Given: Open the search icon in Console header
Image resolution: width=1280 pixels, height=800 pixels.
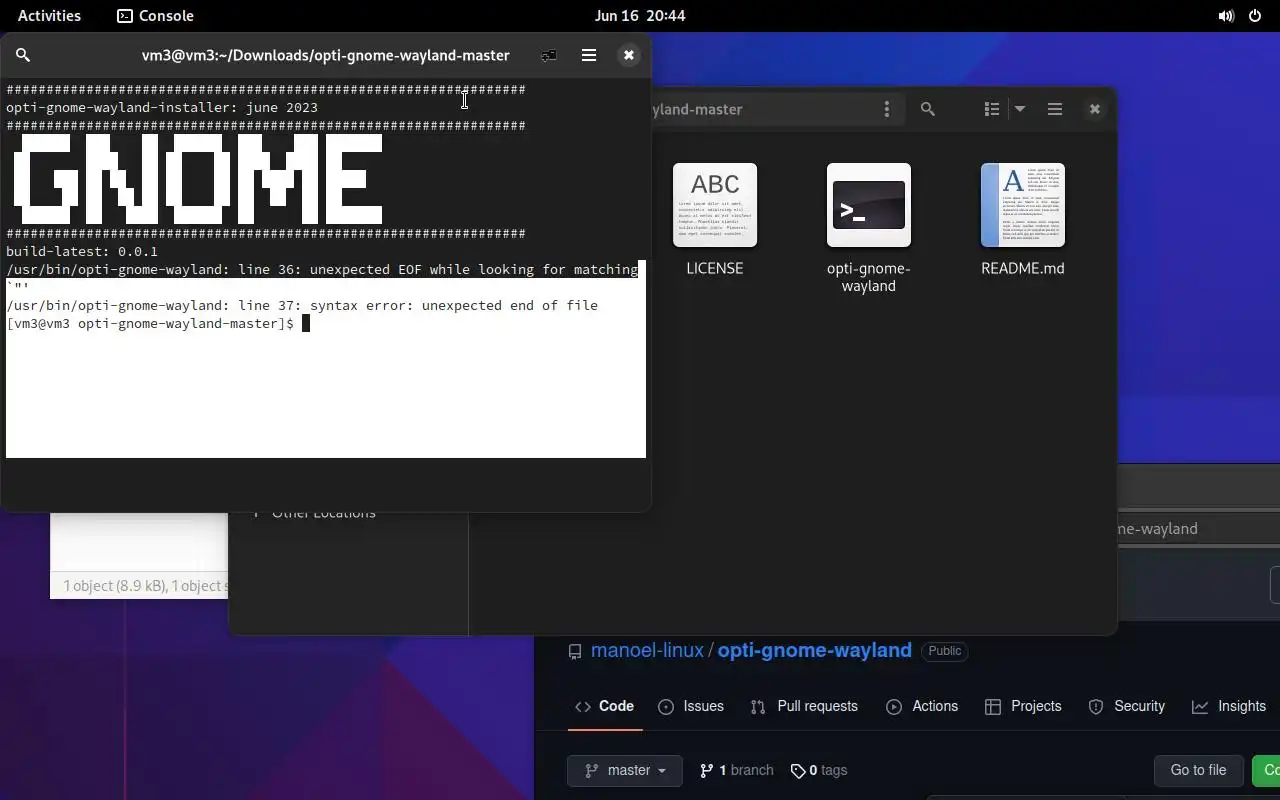Looking at the screenshot, I should point(23,55).
